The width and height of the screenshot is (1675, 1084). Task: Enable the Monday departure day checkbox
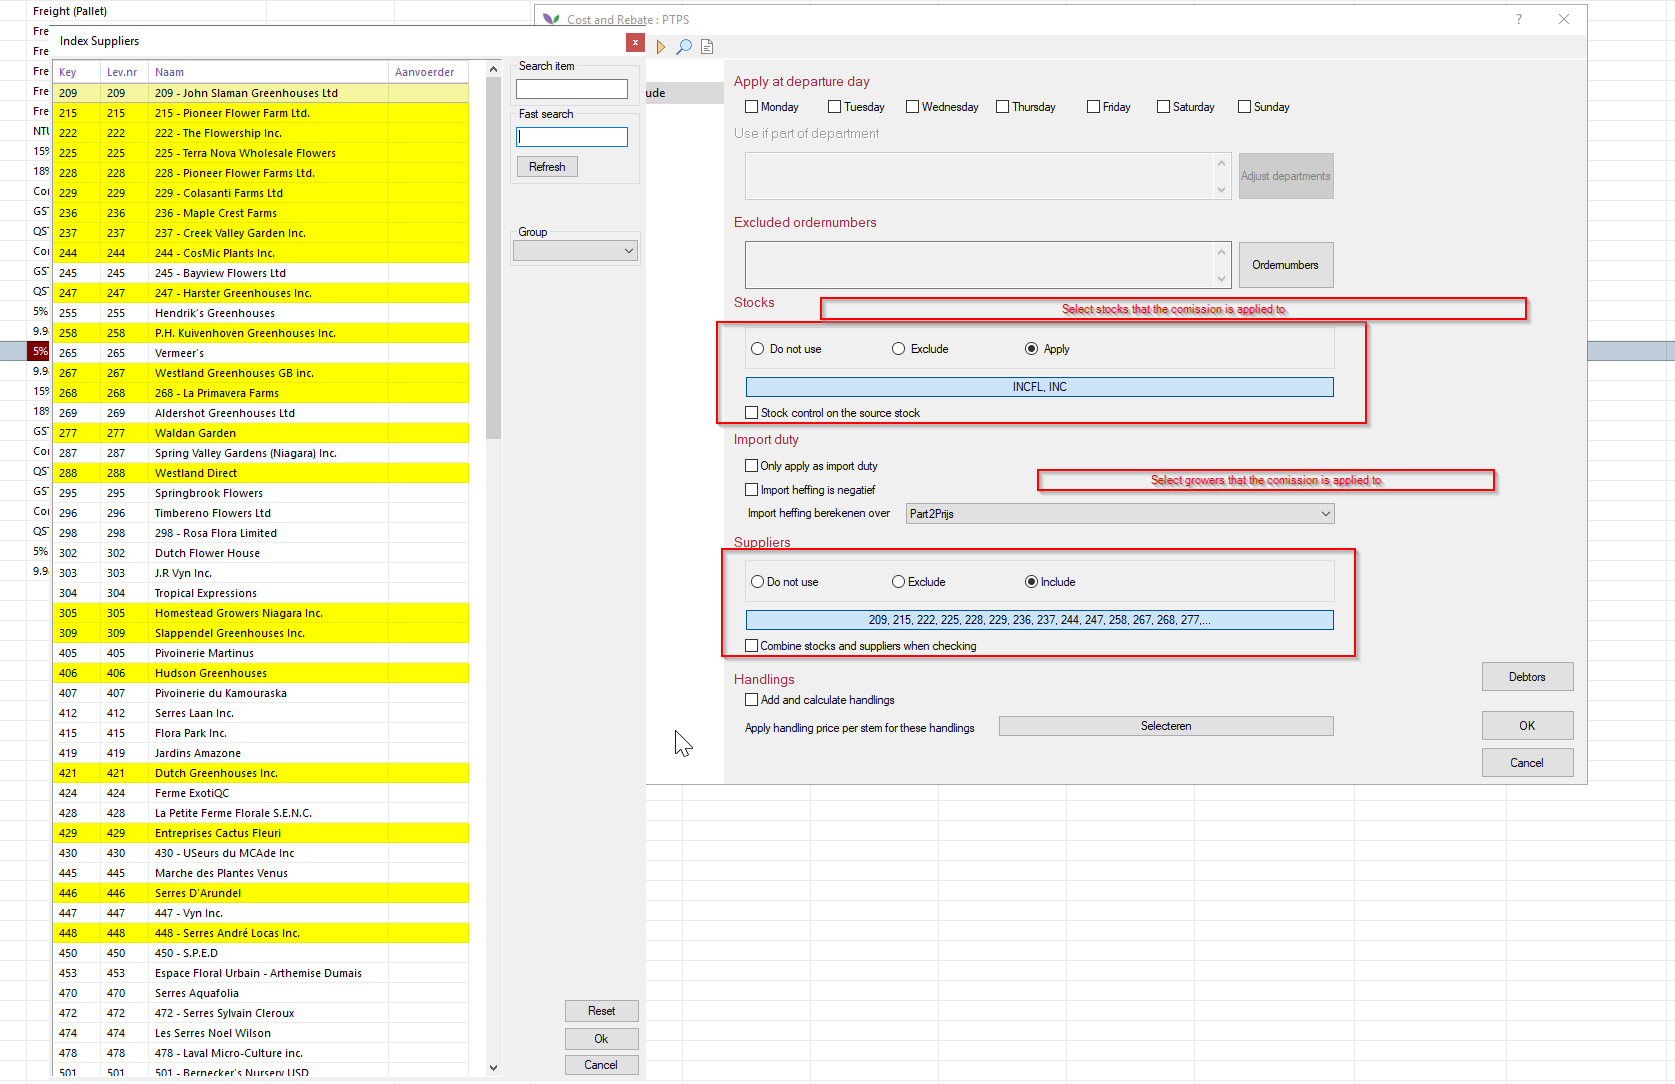click(x=752, y=107)
